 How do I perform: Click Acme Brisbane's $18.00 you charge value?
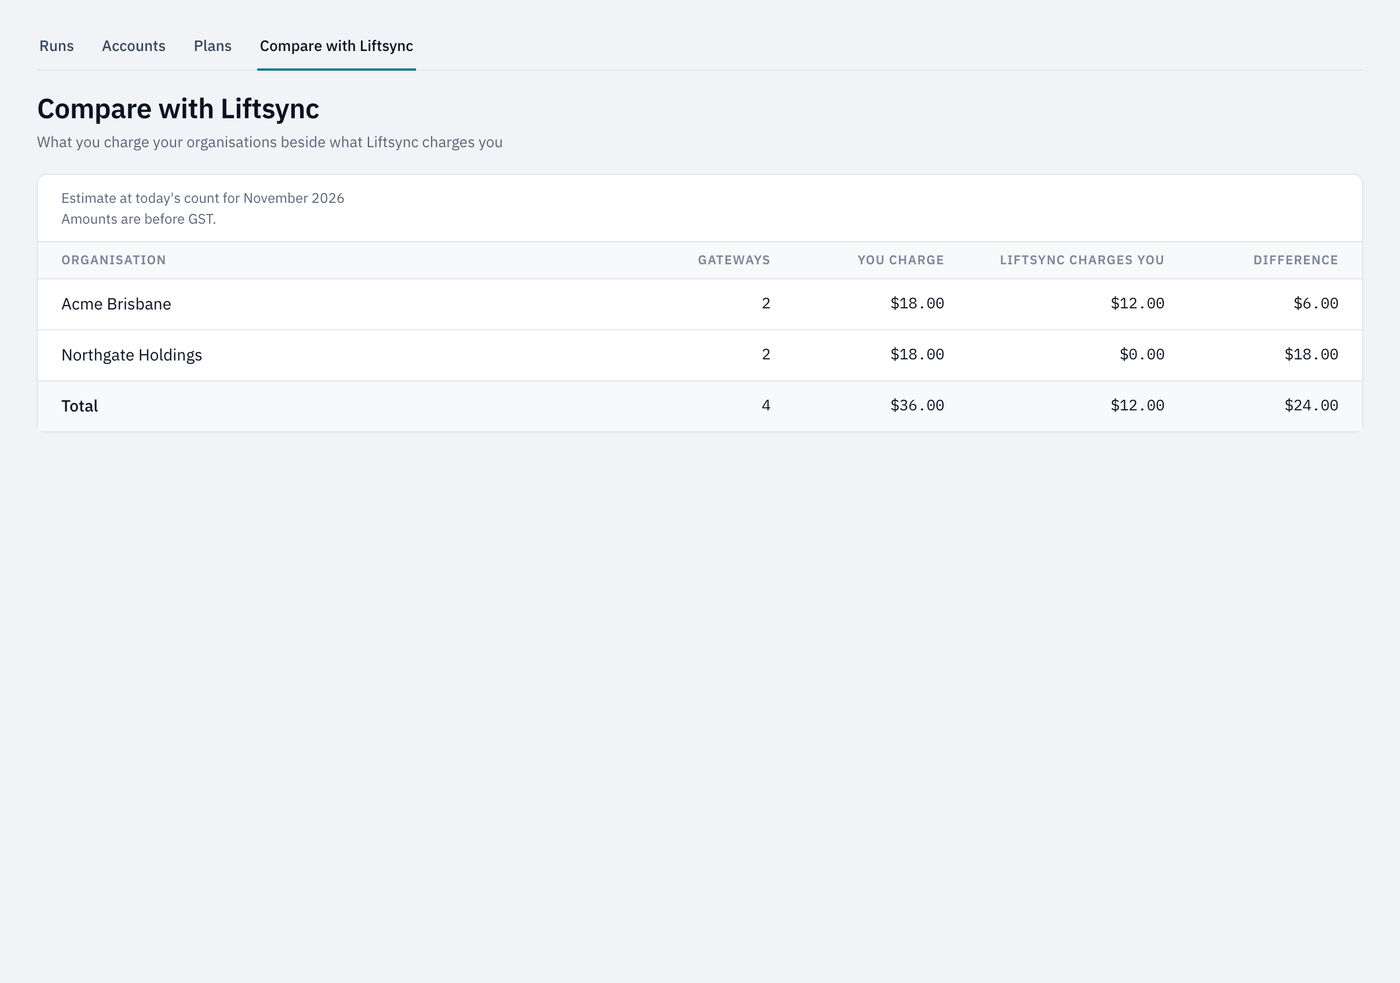coord(917,303)
